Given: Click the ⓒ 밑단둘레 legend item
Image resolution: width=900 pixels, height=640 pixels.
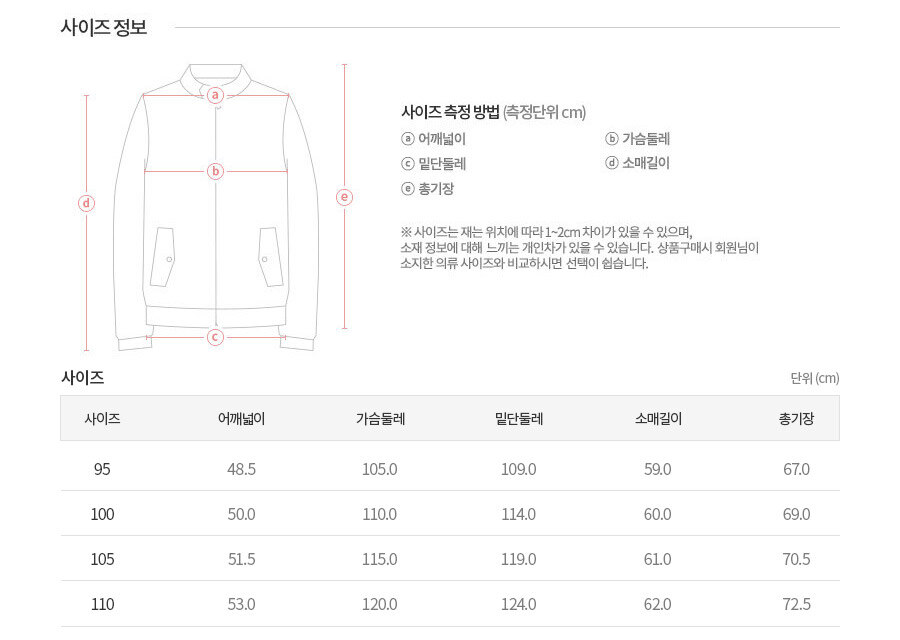Looking at the screenshot, I should 433,163.
